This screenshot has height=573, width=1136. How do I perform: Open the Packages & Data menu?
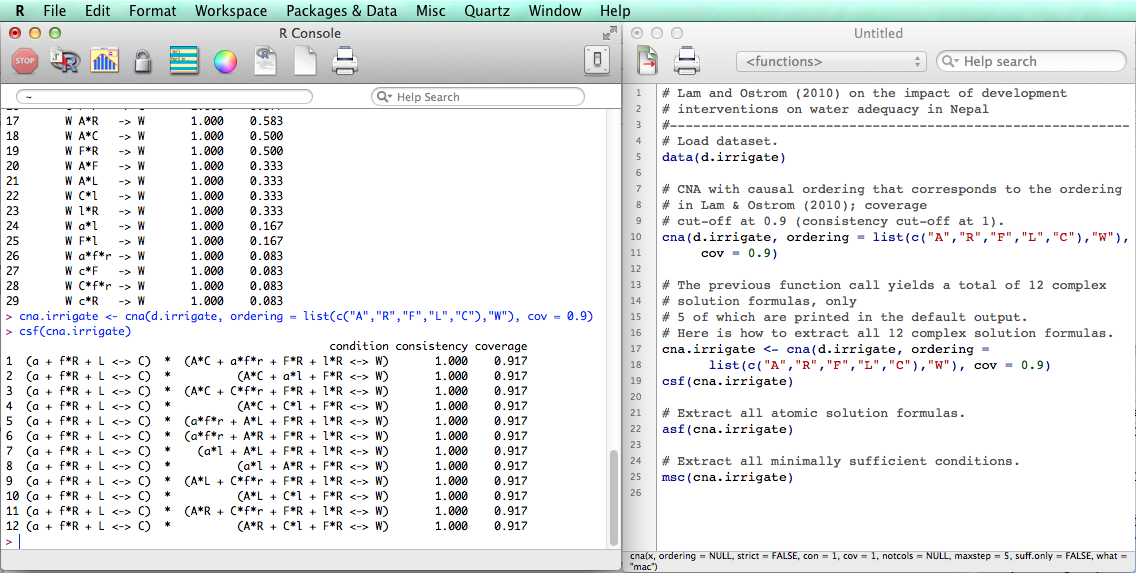341,11
